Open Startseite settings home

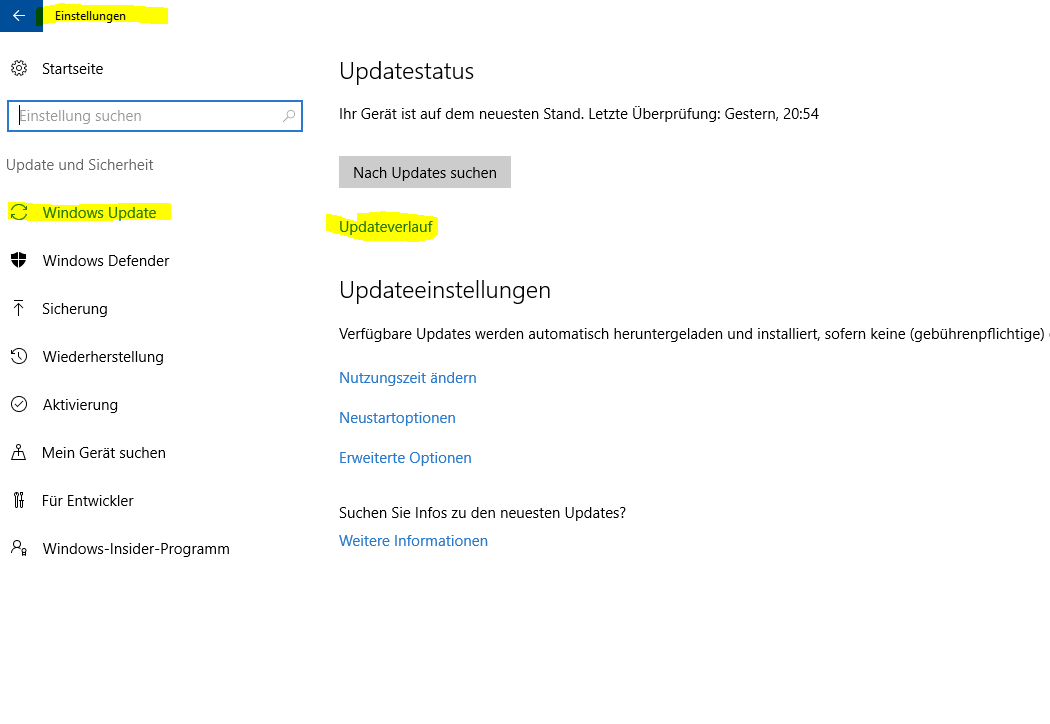pos(72,69)
